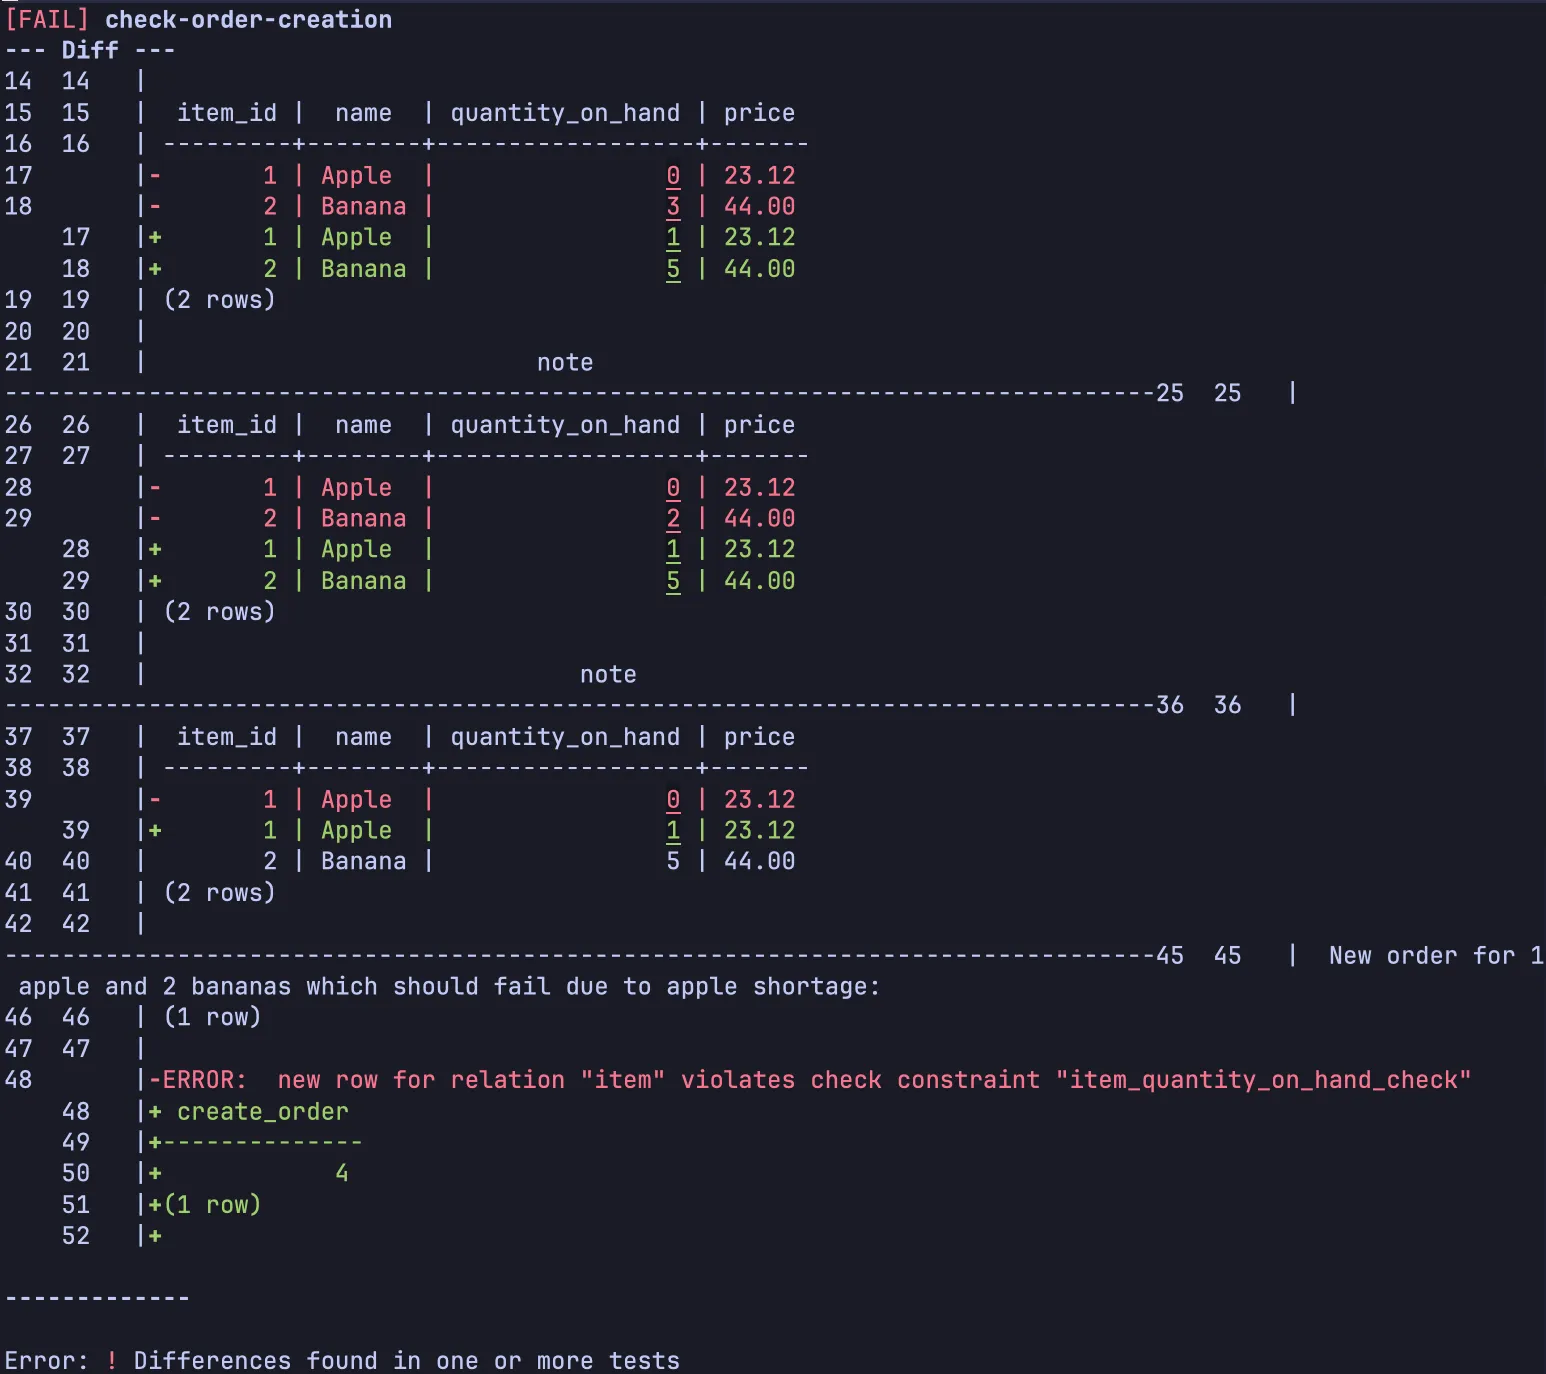1546x1374 pixels.
Task: Select the underlined quantity 3 for Banana
Action: coord(672,206)
